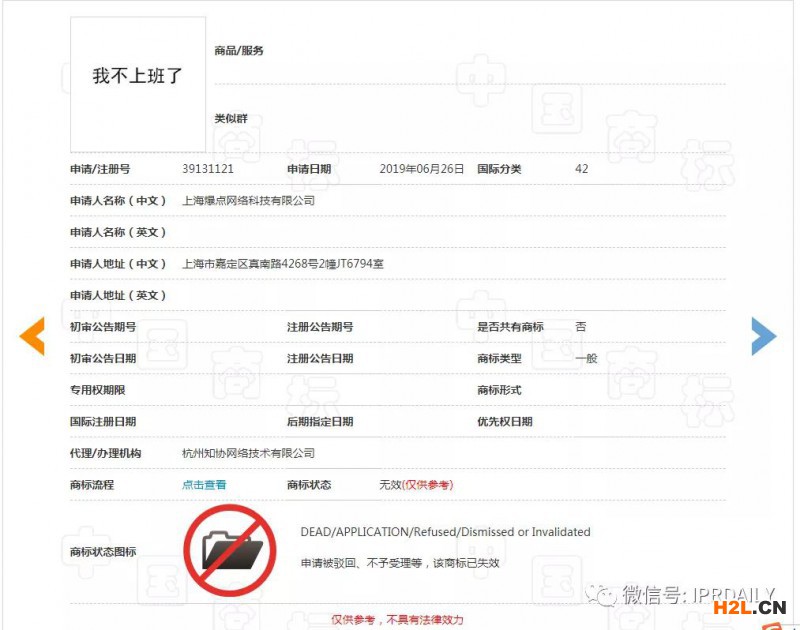Select registration number 39131121
Screen dimensions: 800x630
click(208, 169)
